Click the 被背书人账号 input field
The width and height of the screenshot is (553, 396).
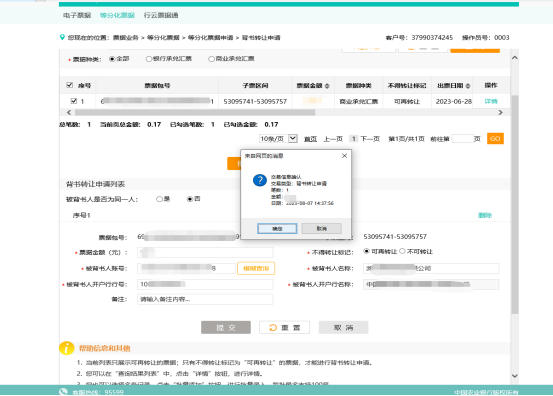coord(186,268)
